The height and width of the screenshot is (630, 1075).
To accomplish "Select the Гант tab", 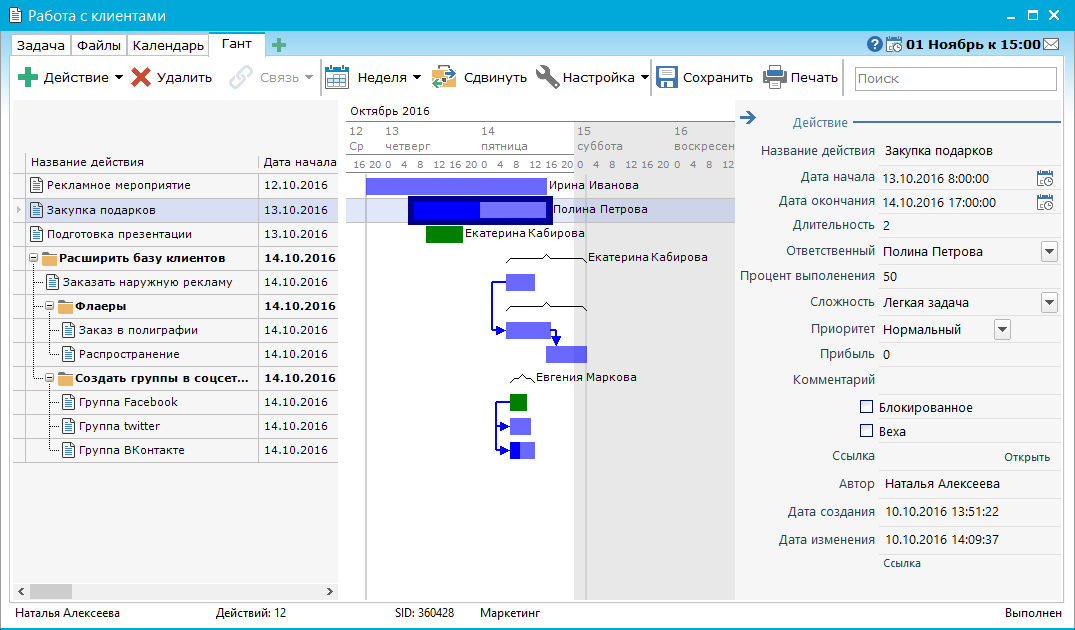I will 237,44.
